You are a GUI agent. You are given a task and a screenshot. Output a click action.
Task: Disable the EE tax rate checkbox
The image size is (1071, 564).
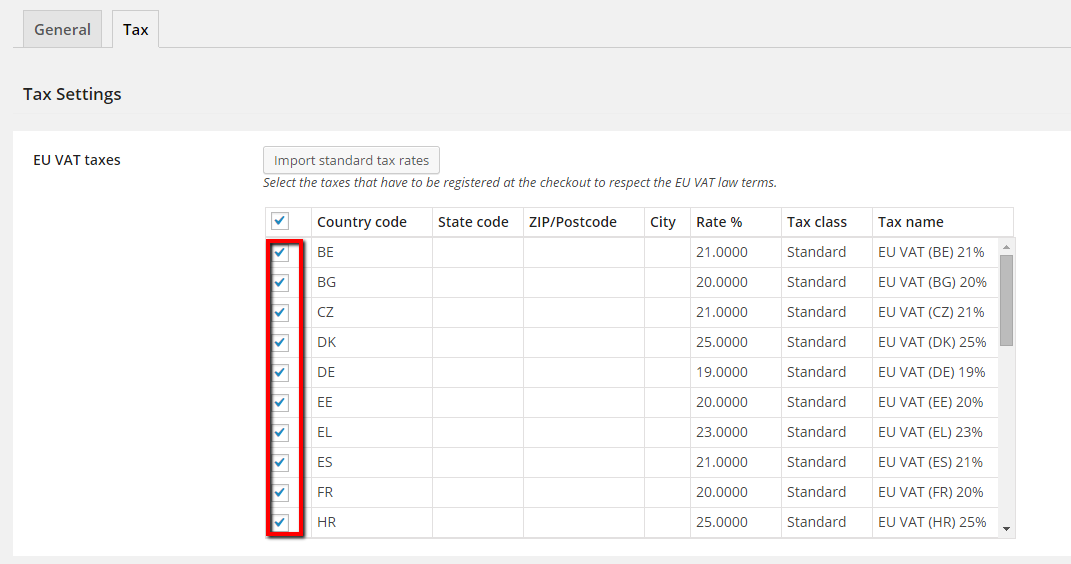pos(280,402)
